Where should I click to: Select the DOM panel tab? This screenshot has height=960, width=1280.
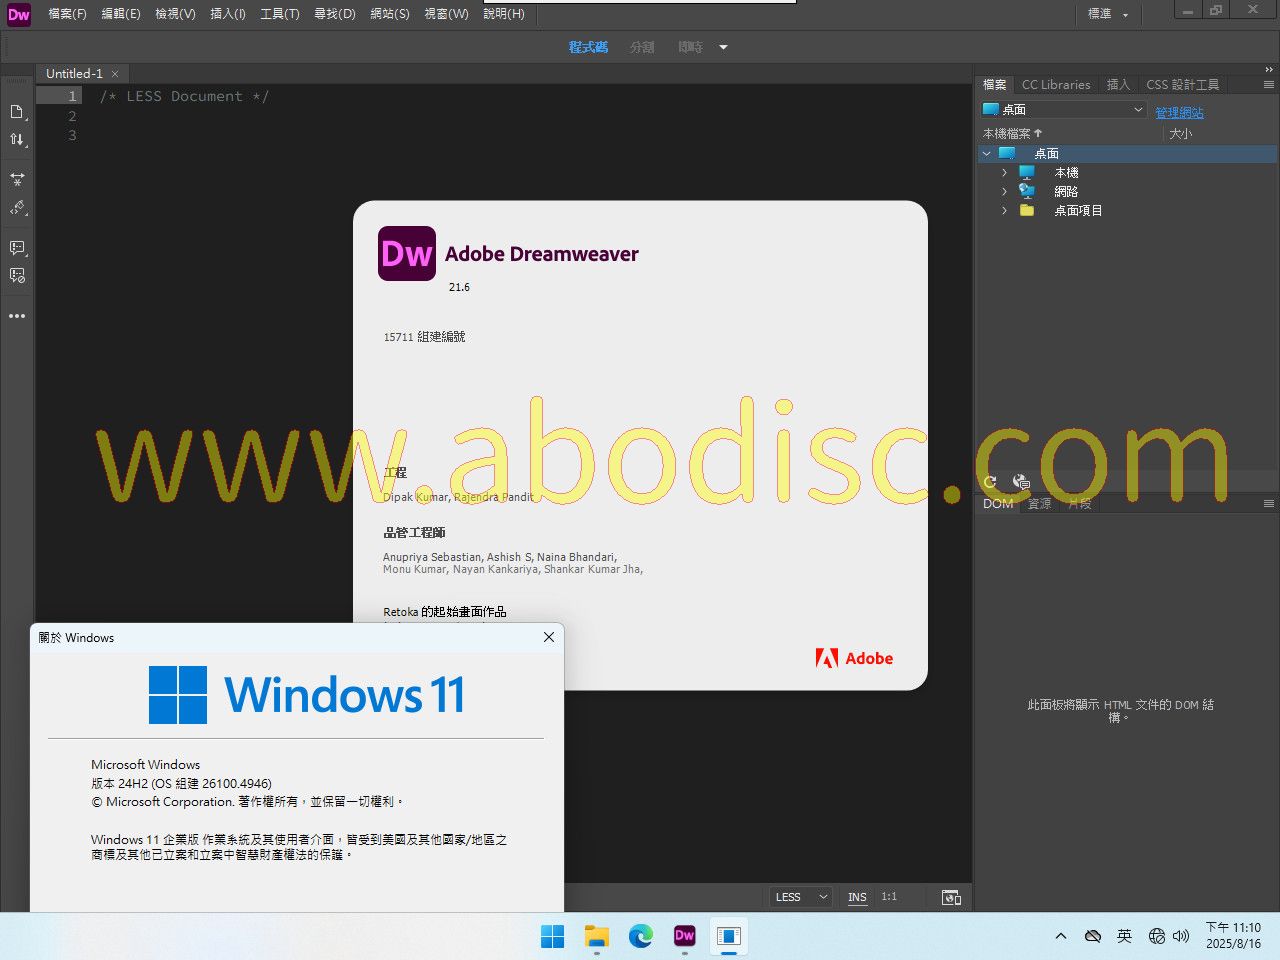pyautogui.click(x=998, y=504)
